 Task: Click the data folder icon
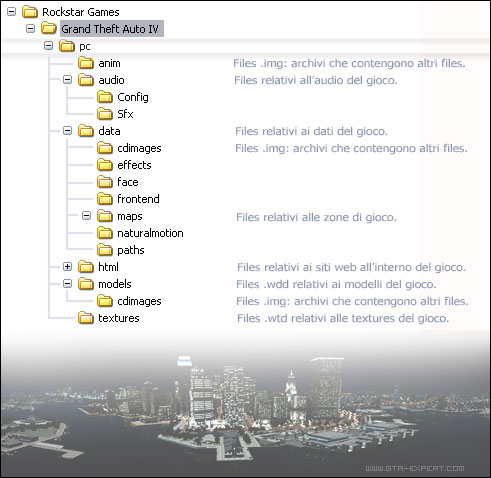click(x=86, y=131)
